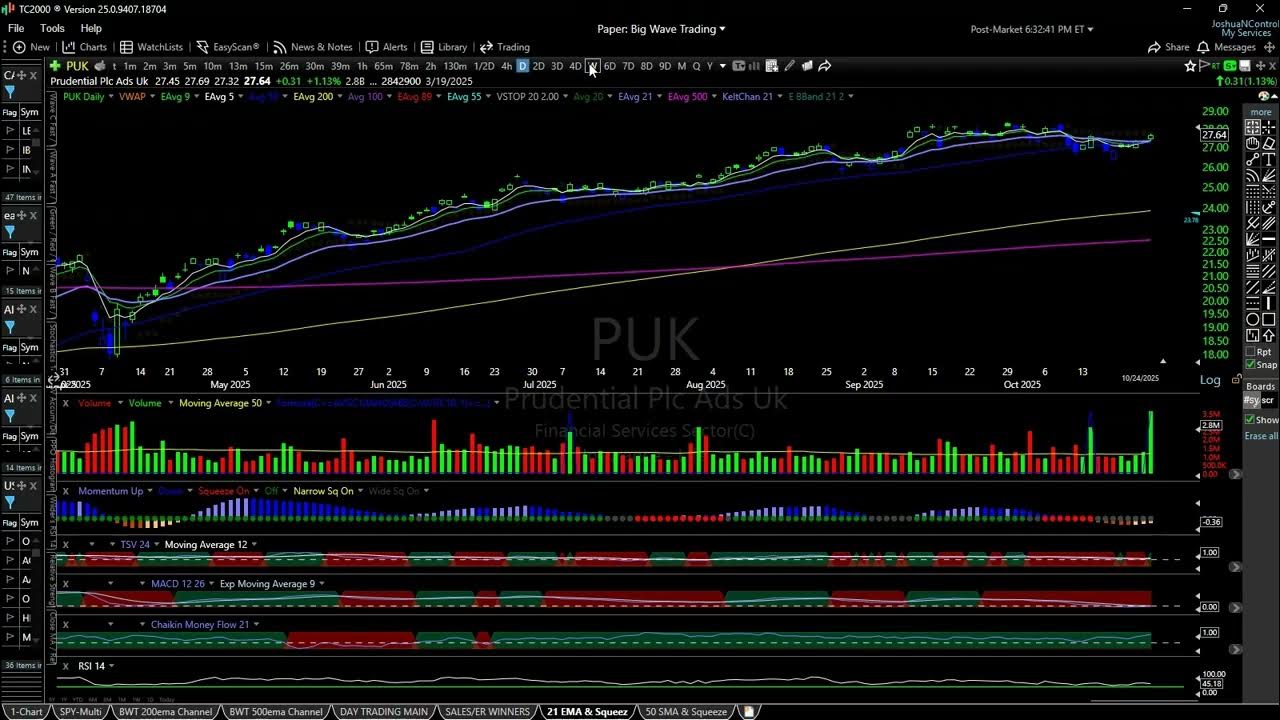1280x720 pixels.
Task: Click the green plus icon beside PUK
Action: pyautogui.click(x=55, y=66)
